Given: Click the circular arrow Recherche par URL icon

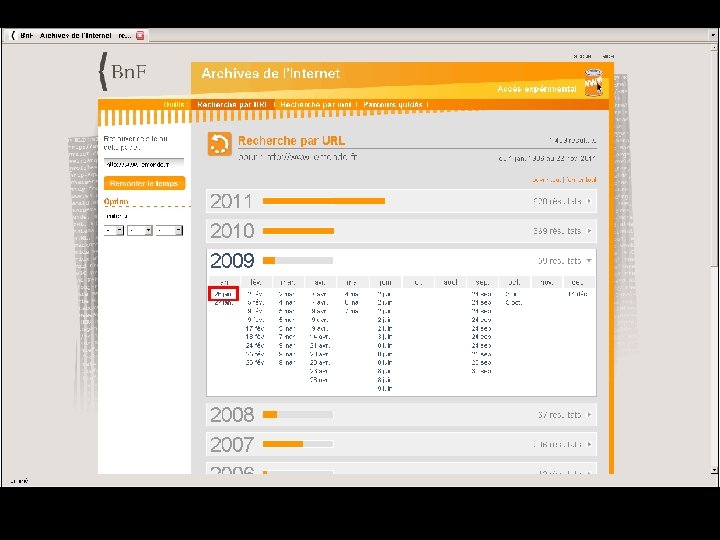Looking at the screenshot, I should tap(219, 144).
